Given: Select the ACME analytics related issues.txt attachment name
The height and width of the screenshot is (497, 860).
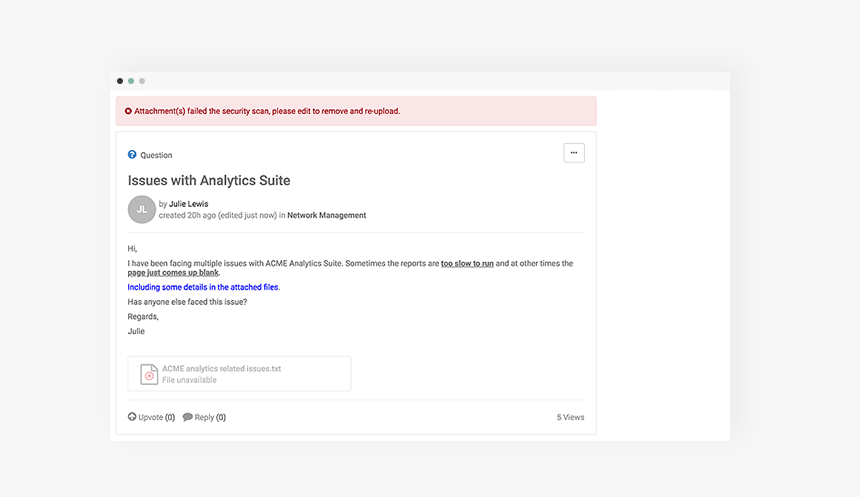Looking at the screenshot, I should [x=221, y=369].
